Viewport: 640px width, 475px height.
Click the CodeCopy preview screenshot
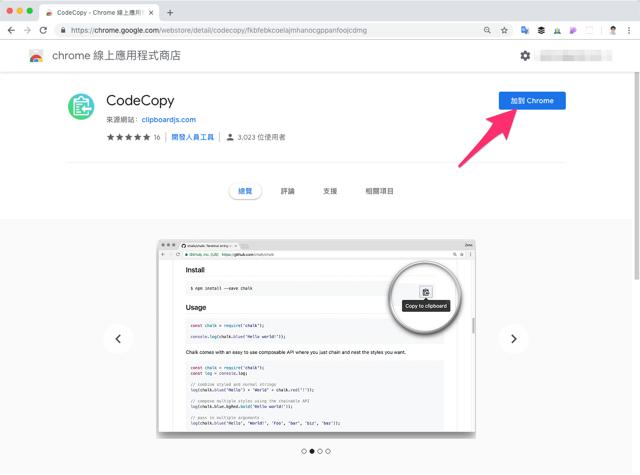[x=316, y=338]
